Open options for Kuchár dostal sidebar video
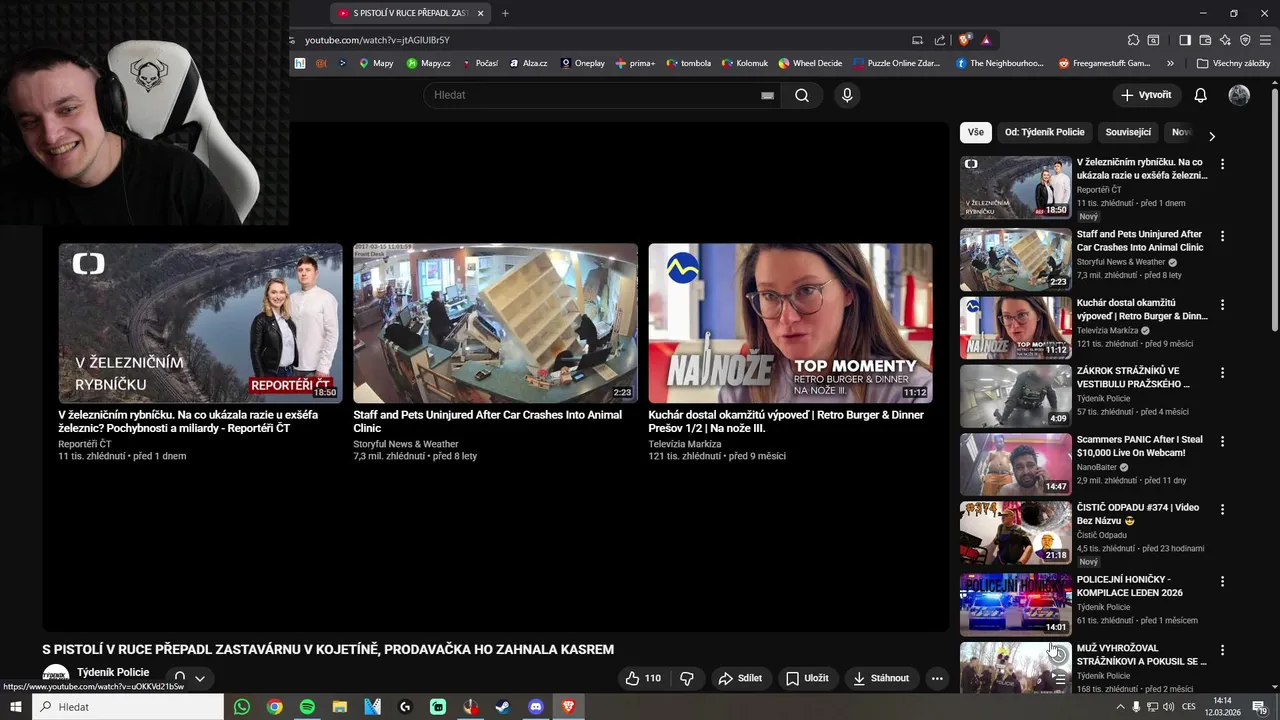The height and width of the screenshot is (720, 1280). click(x=1222, y=304)
